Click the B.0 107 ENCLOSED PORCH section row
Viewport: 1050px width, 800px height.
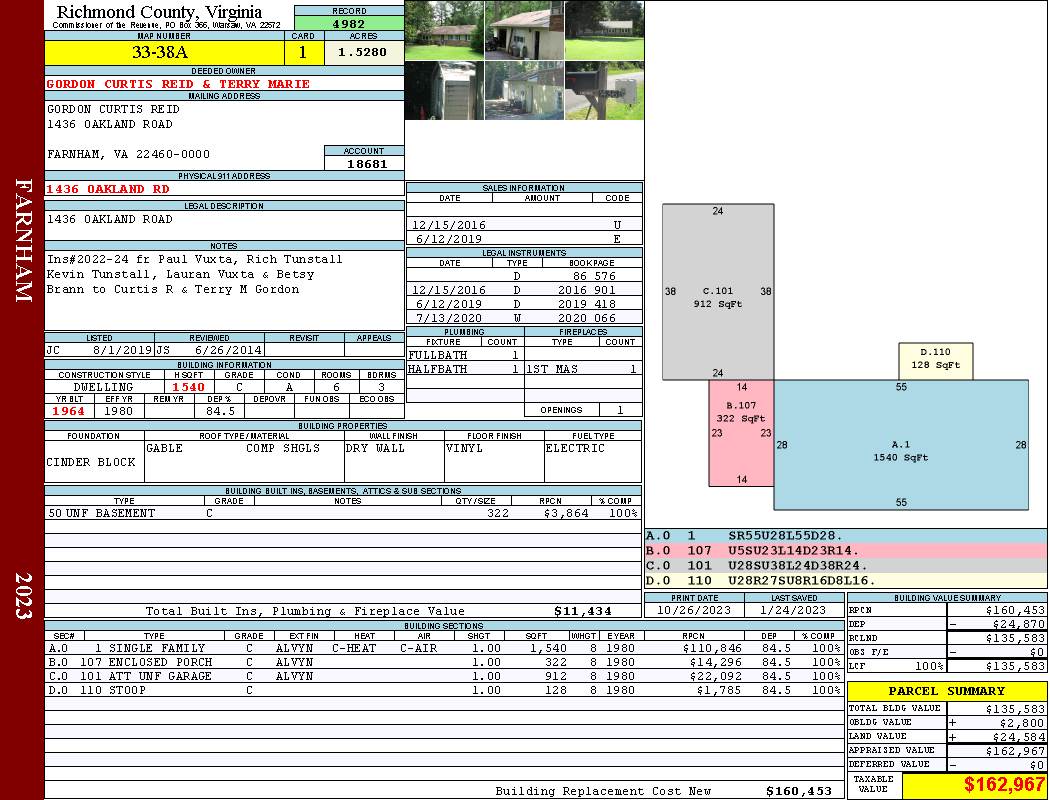click(x=443, y=662)
